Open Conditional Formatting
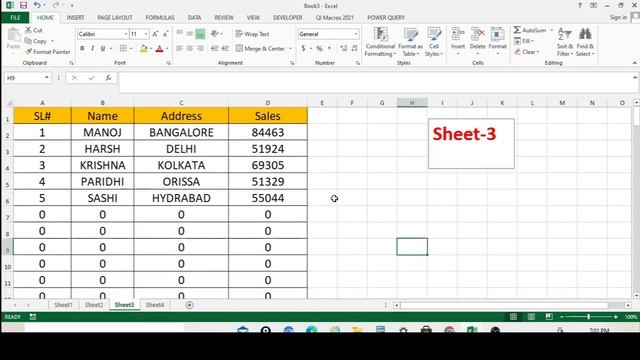The width and height of the screenshot is (640, 360). [x=380, y=42]
